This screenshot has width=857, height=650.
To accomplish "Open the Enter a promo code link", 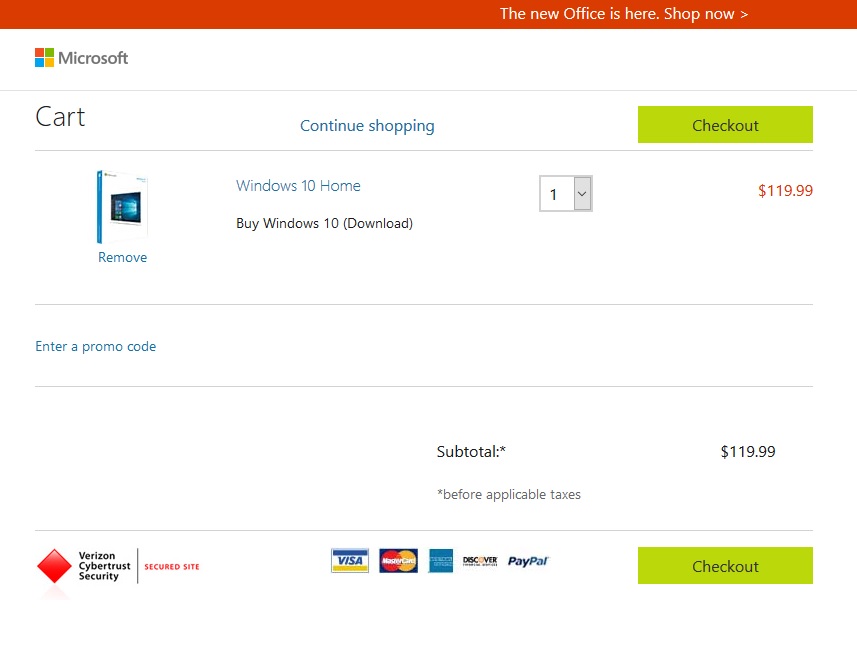I will click(96, 347).
